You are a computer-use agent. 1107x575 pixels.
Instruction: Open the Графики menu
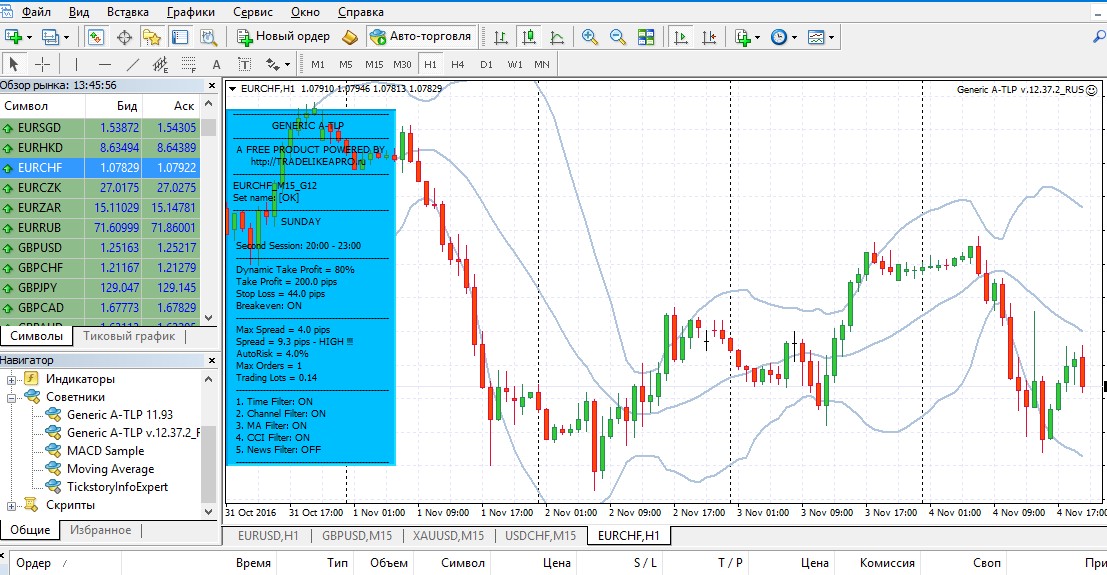(x=191, y=12)
